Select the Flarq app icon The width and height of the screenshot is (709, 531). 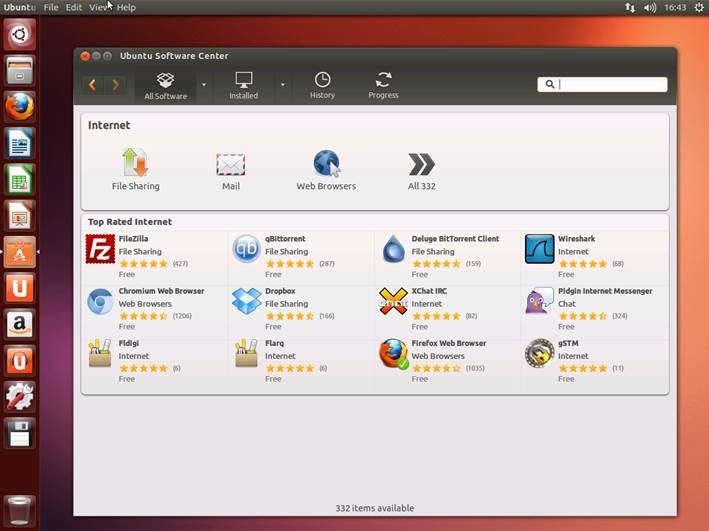[x=246, y=353]
